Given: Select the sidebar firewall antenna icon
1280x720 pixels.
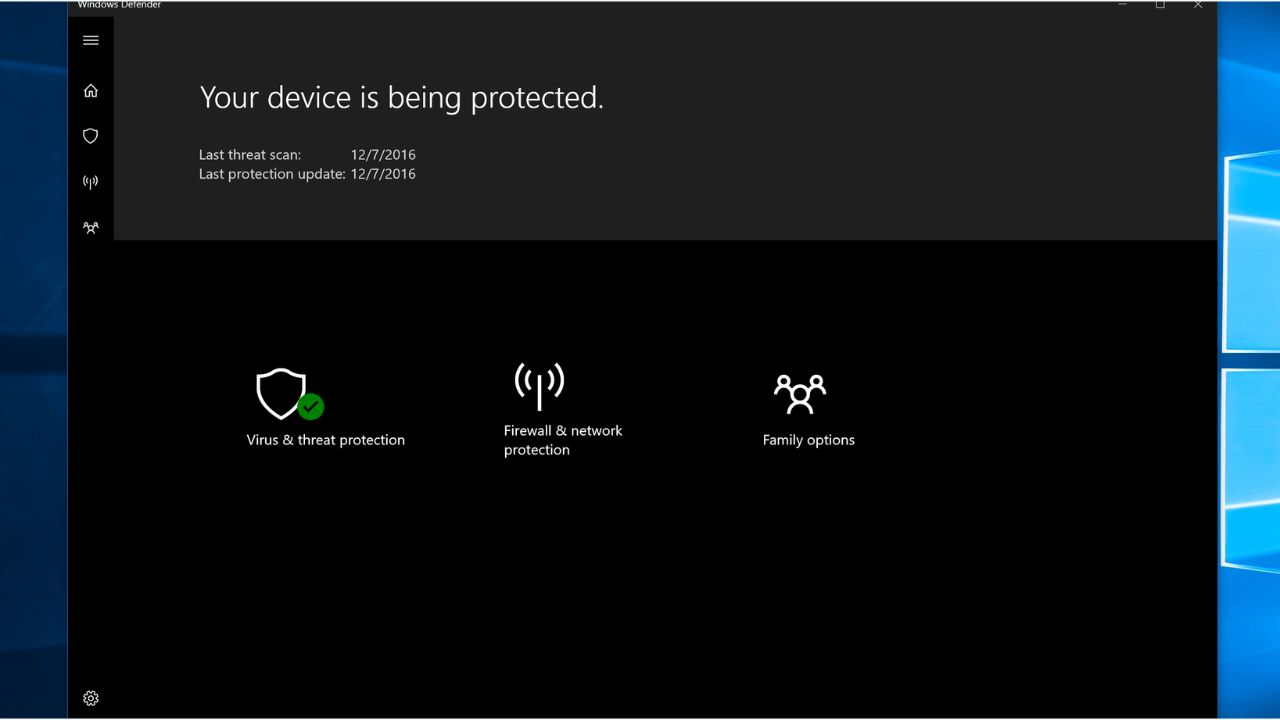Looking at the screenshot, I should pos(91,182).
